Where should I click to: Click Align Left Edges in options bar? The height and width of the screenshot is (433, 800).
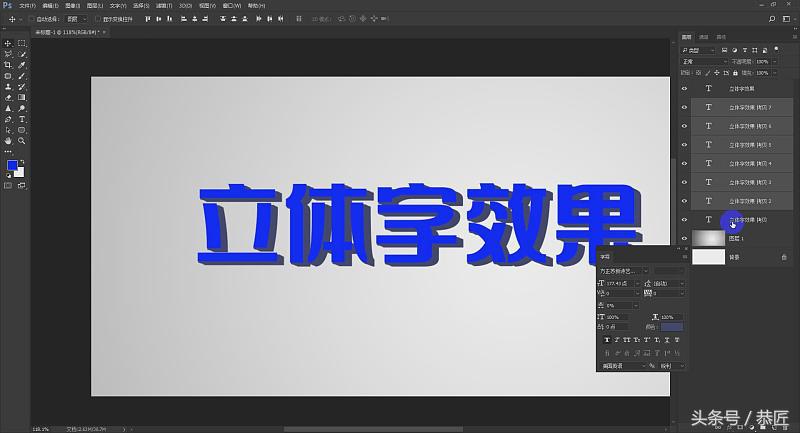click(184, 19)
